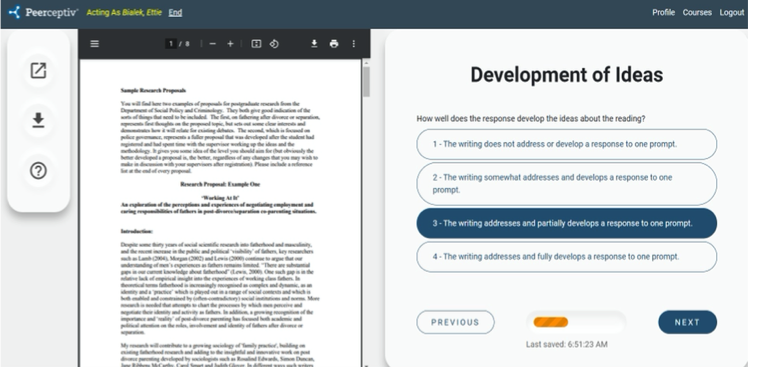779x367 pixels.
Task: Open the Profile menu item
Action: pos(663,12)
